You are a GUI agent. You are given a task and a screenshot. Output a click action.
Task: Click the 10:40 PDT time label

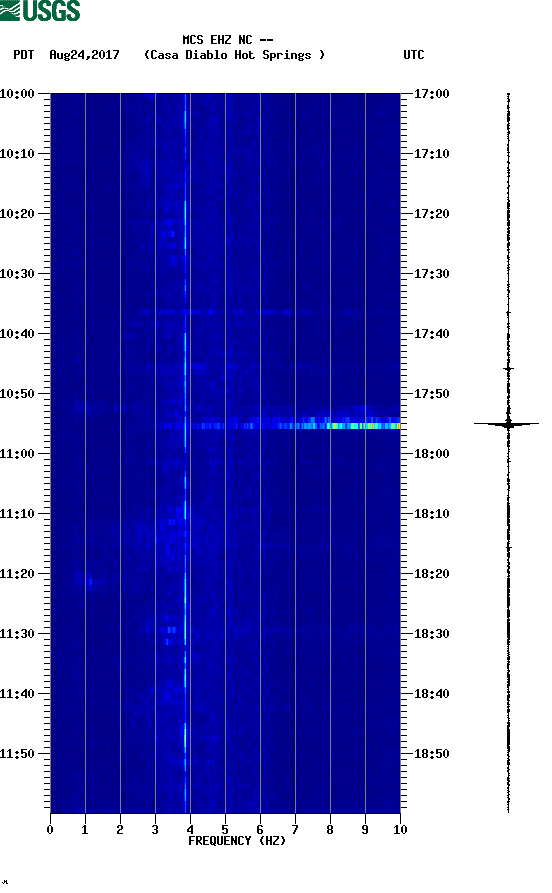[17, 334]
